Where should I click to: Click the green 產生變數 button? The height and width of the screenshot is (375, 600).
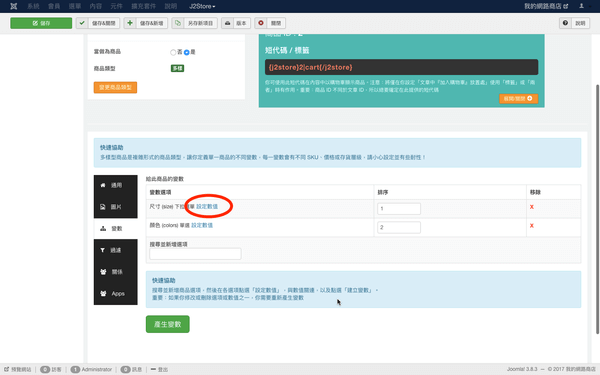click(168, 324)
